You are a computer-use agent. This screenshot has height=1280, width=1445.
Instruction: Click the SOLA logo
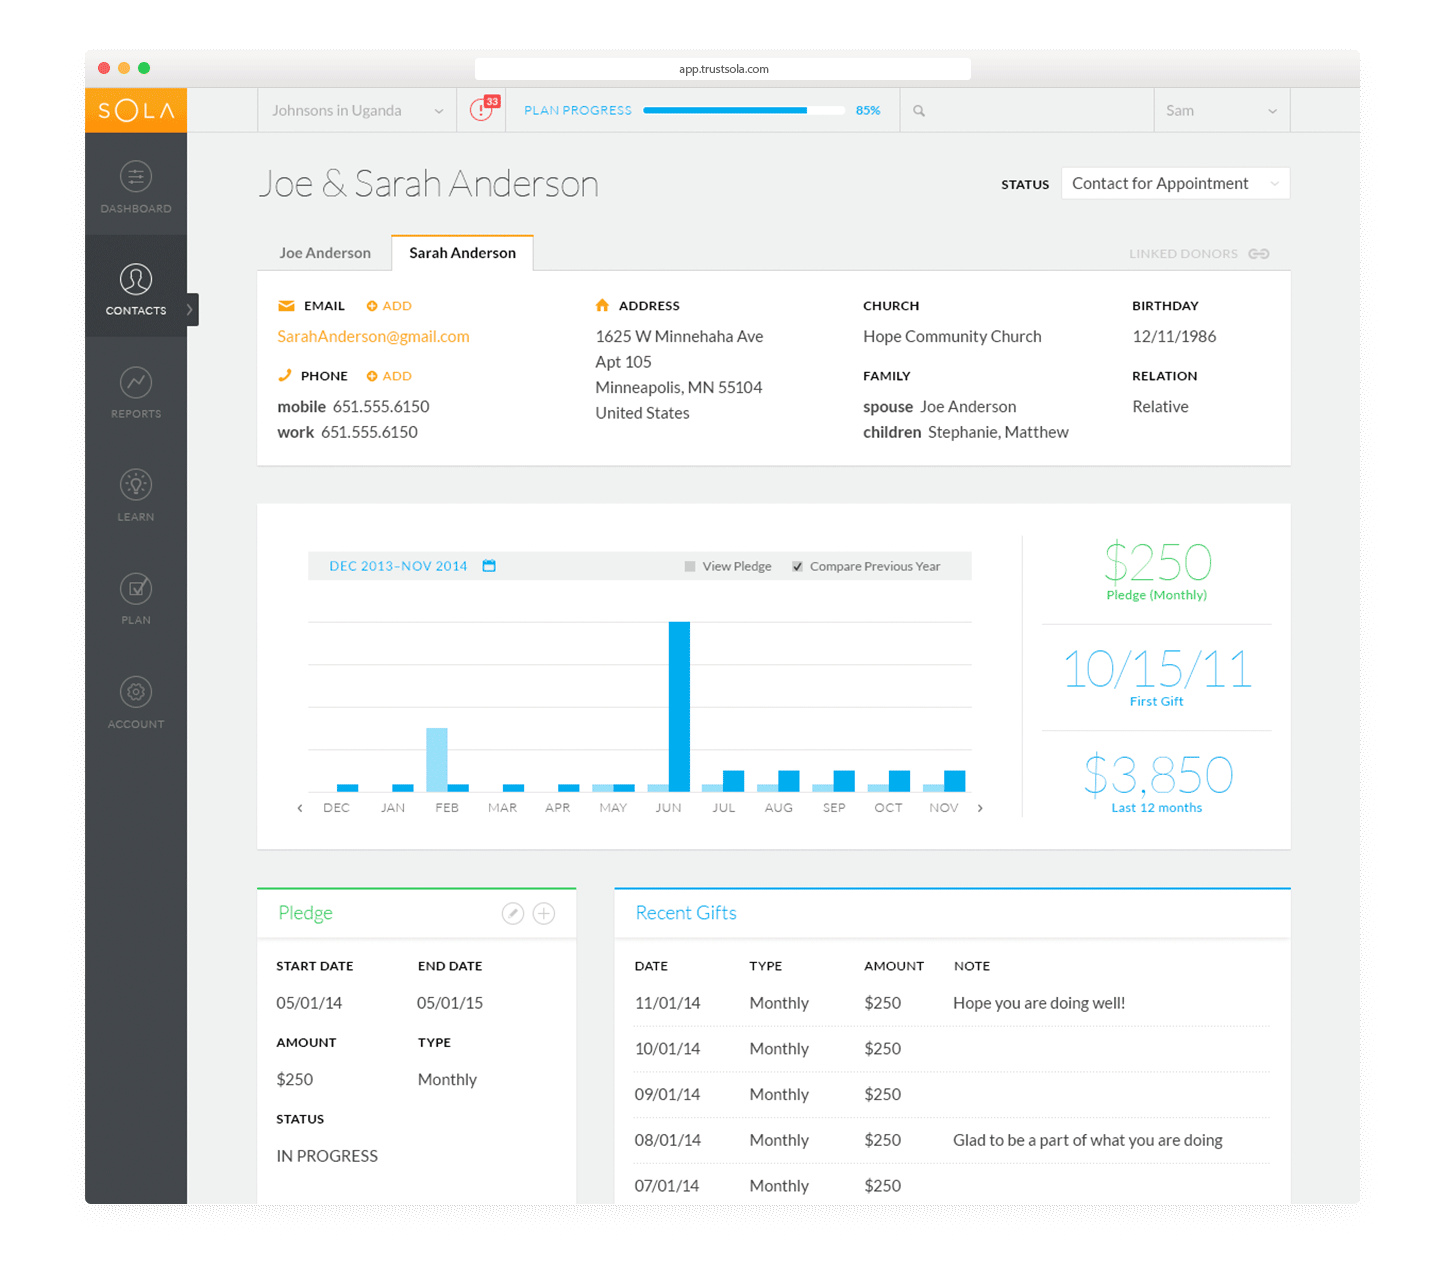[136, 110]
